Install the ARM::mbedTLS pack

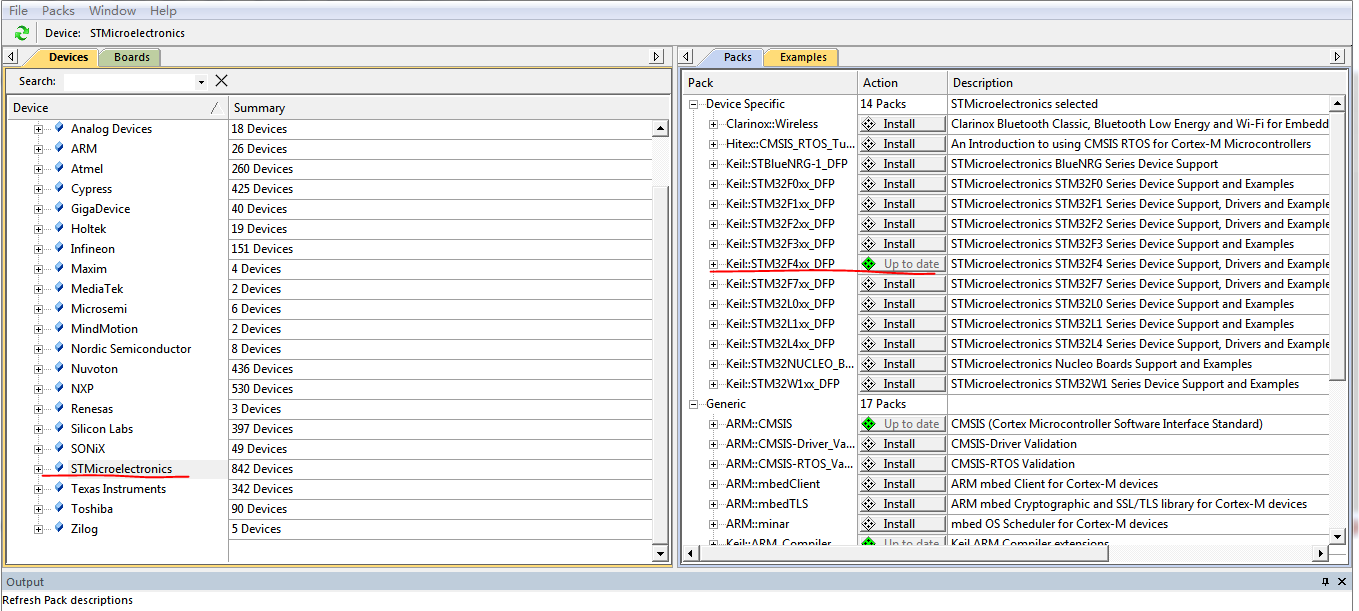coord(901,504)
